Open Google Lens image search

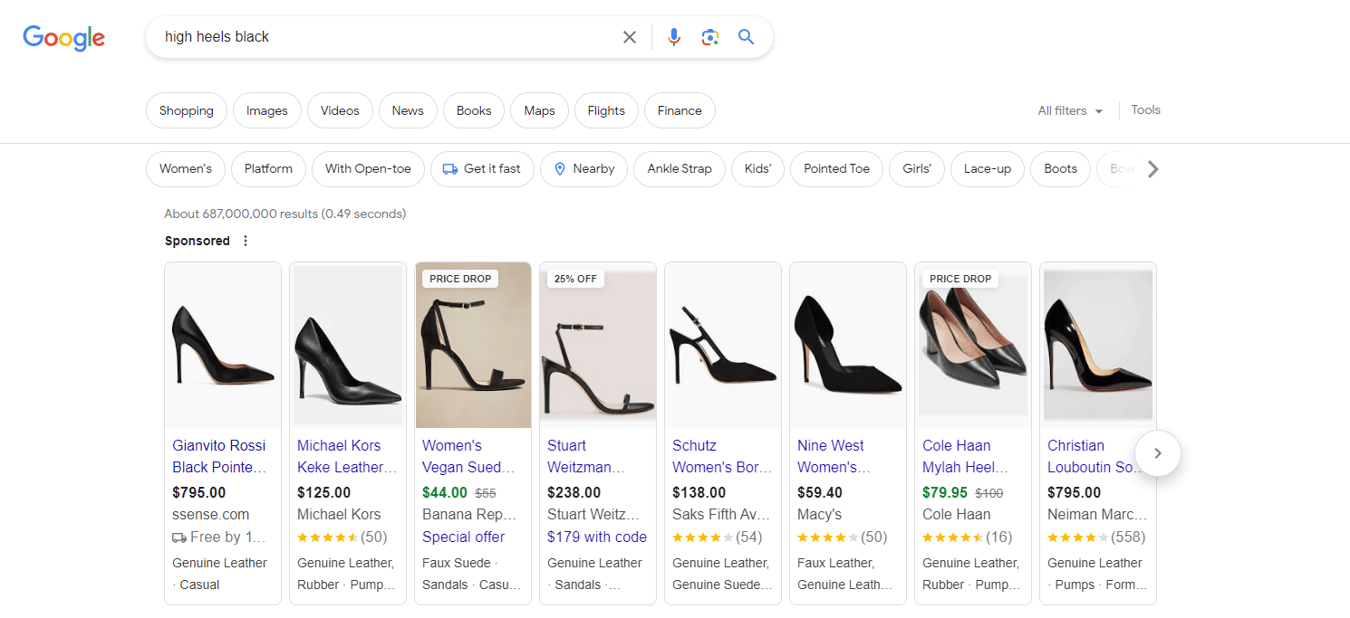(x=710, y=36)
